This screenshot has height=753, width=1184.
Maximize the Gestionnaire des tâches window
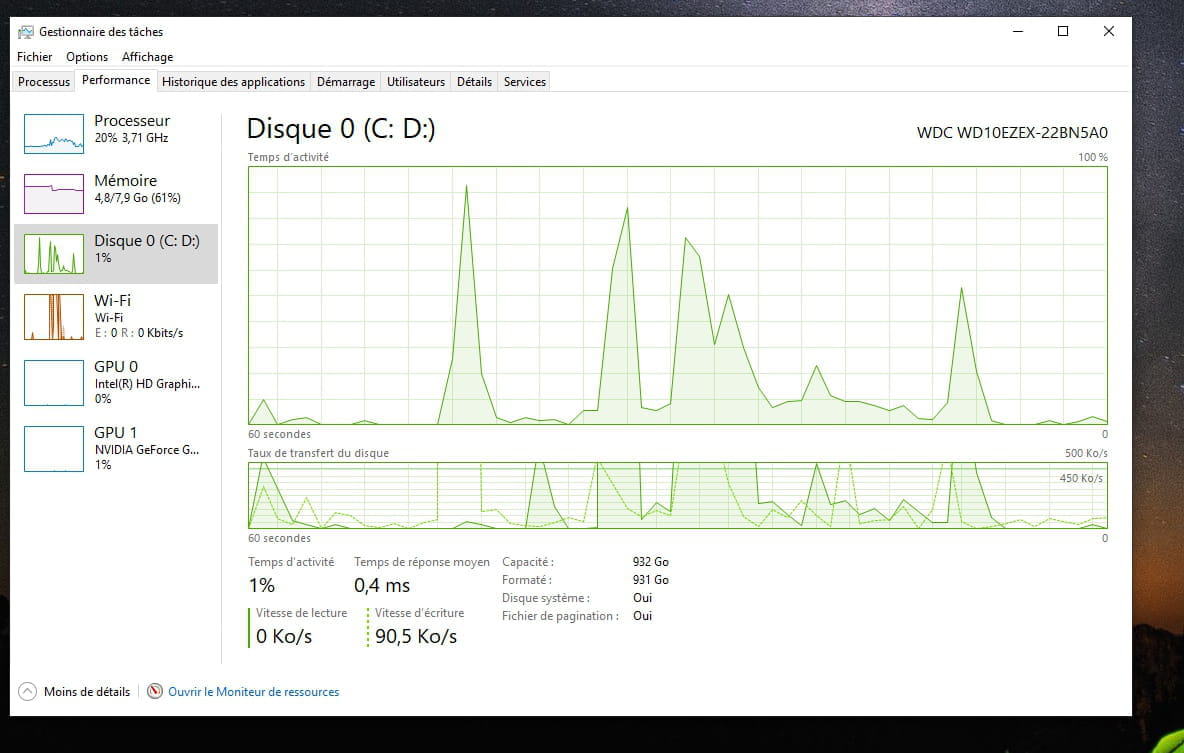(1062, 31)
